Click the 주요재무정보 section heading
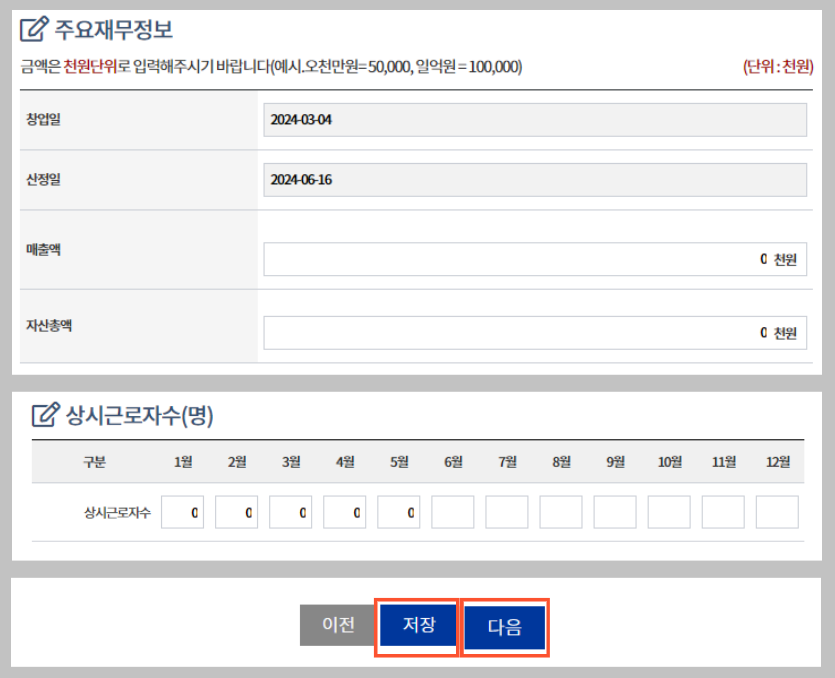This screenshot has width=835, height=678. (114, 29)
